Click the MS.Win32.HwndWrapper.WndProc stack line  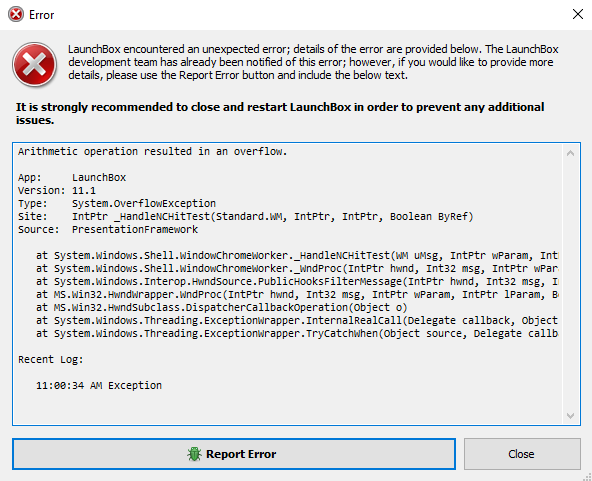(x=298, y=294)
